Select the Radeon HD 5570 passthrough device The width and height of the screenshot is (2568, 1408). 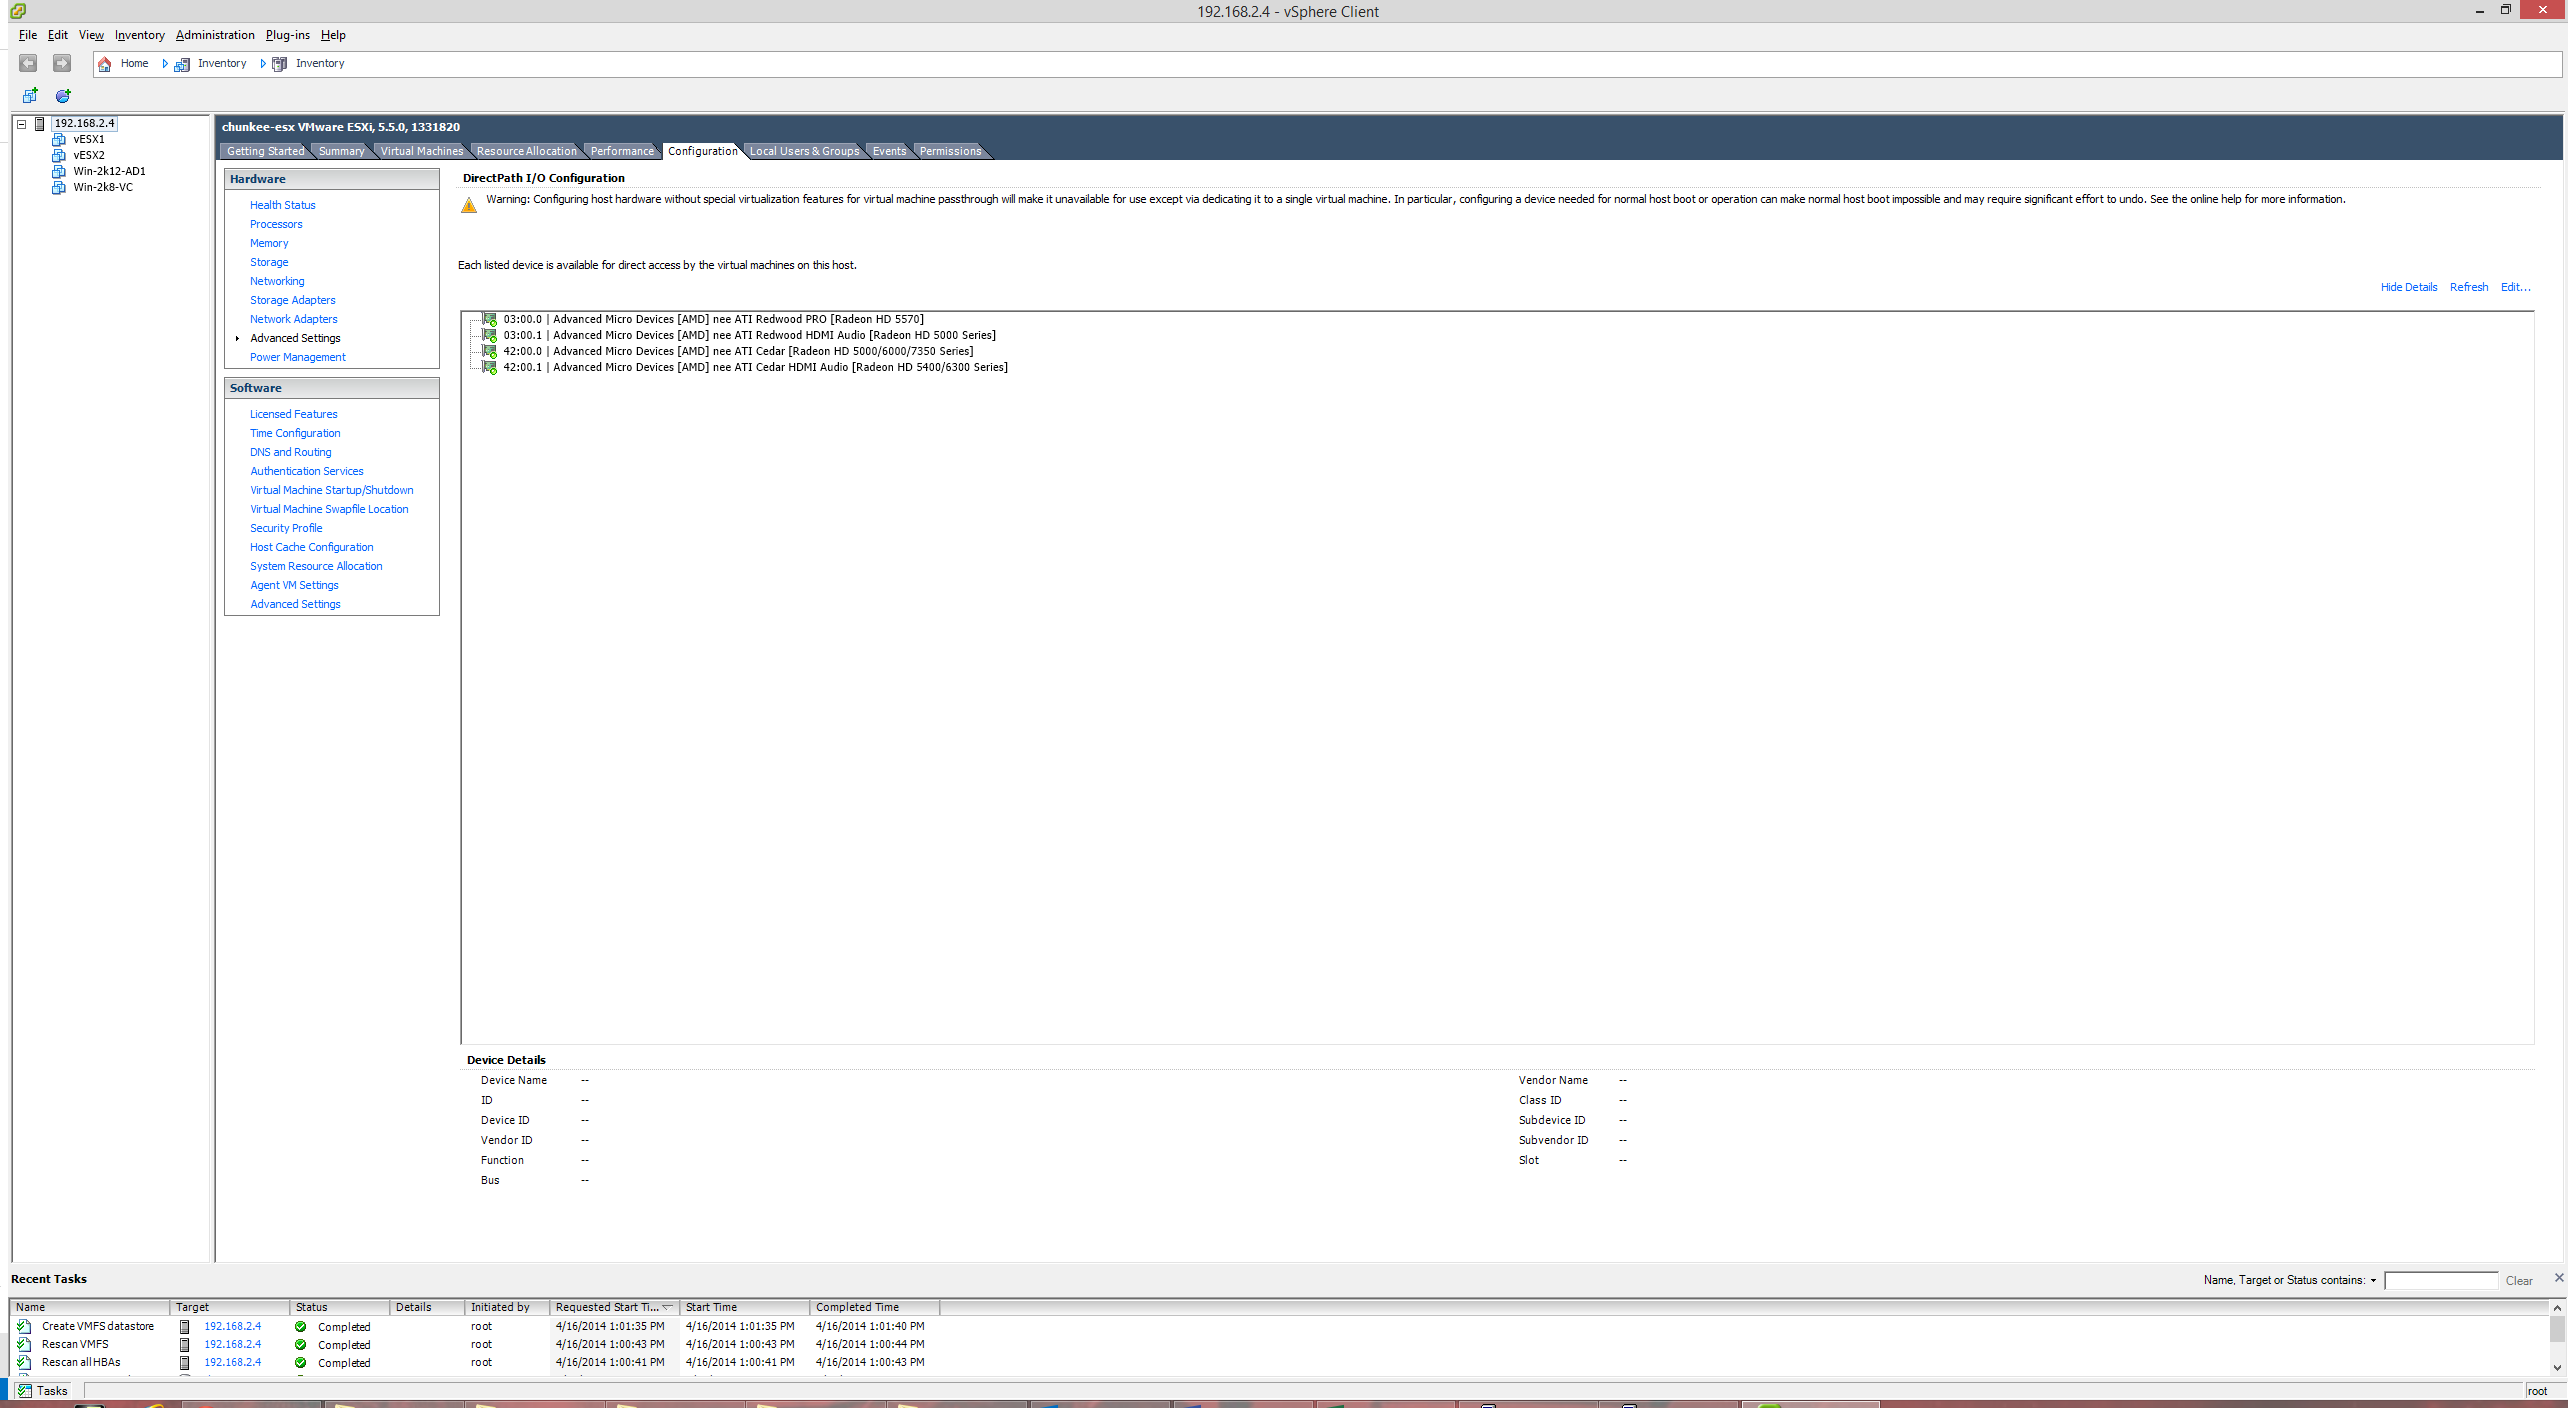(x=712, y=320)
